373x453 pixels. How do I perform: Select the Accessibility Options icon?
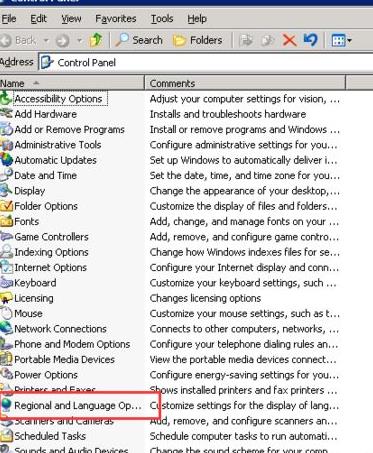coord(6,99)
